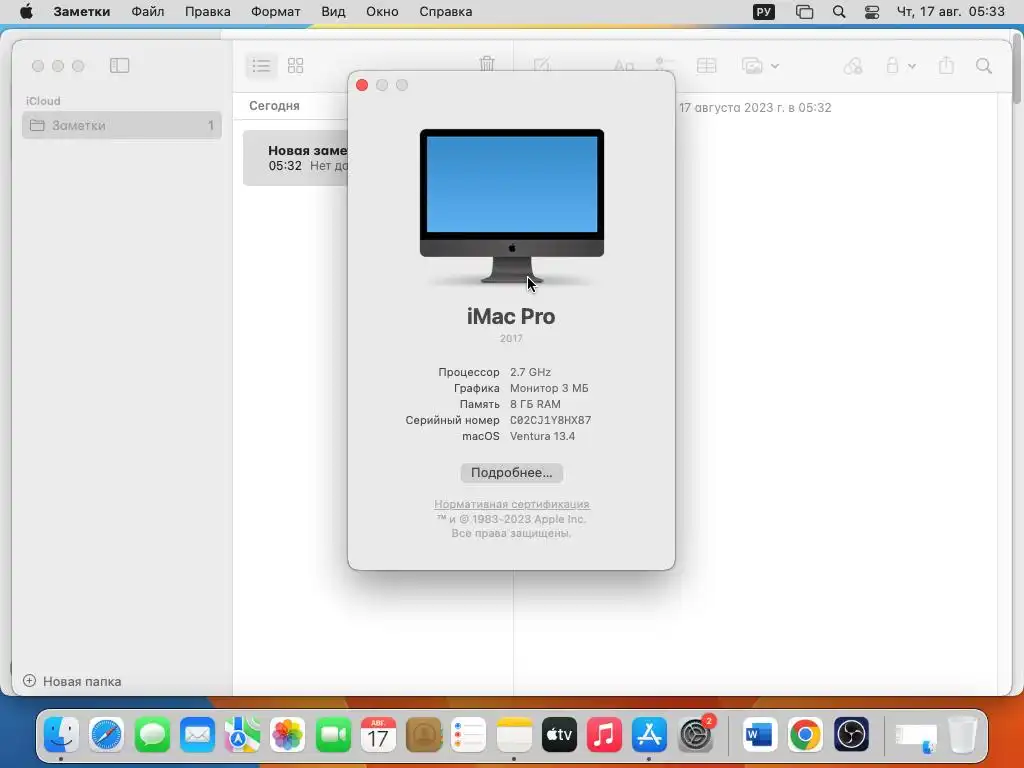
Task: Click the serial number C02CJ1Y8HX87
Action: [x=551, y=421]
